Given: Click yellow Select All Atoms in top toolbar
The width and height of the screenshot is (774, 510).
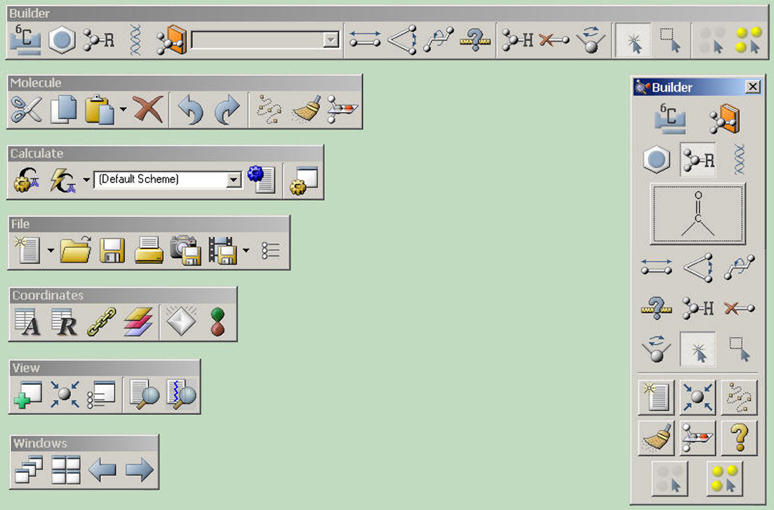Looking at the screenshot, I should (748, 40).
